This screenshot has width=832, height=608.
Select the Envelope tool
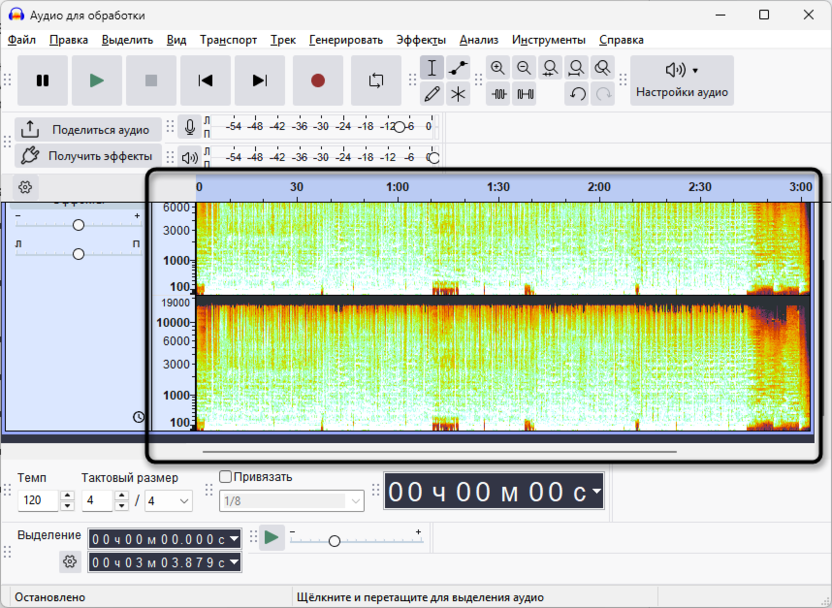click(458, 68)
